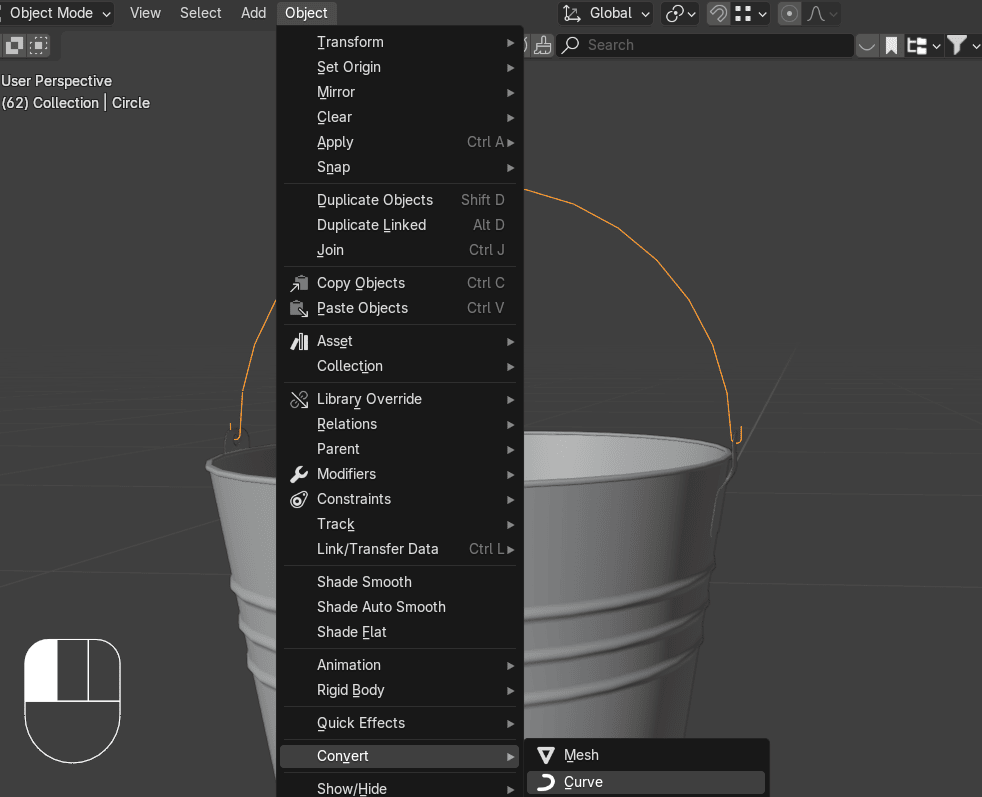982x797 pixels.
Task: Open the Object Mode dropdown
Action: [x=59, y=13]
